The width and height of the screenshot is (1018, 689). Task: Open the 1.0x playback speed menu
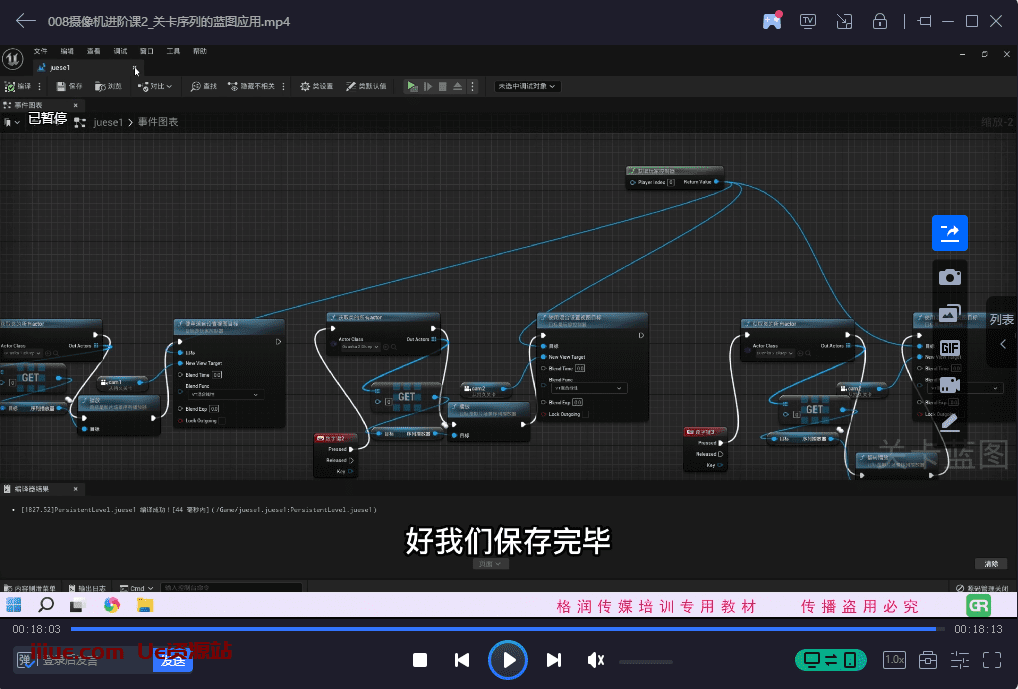(x=894, y=660)
